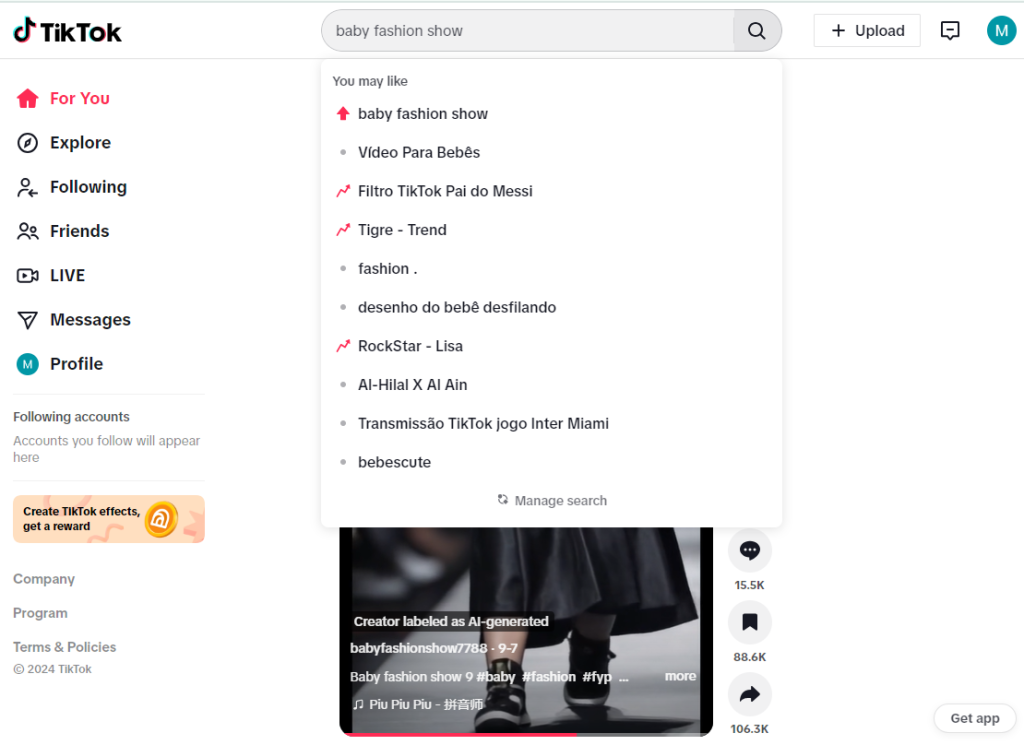Click the magnifying glass search icon

(757, 31)
